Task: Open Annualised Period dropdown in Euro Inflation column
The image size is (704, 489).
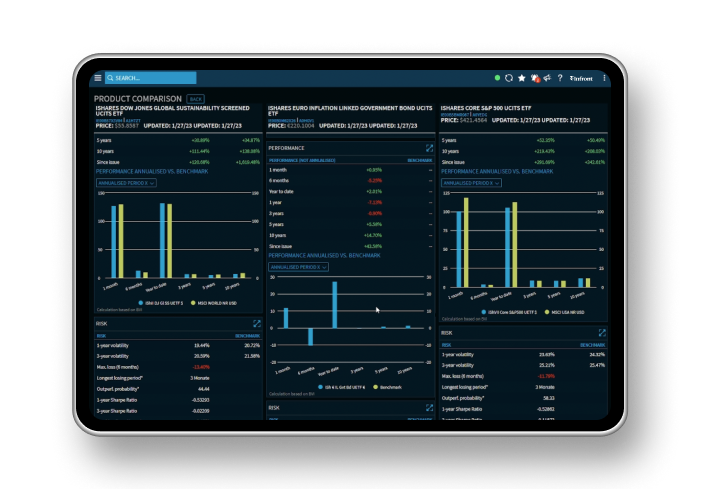Action: [299, 267]
